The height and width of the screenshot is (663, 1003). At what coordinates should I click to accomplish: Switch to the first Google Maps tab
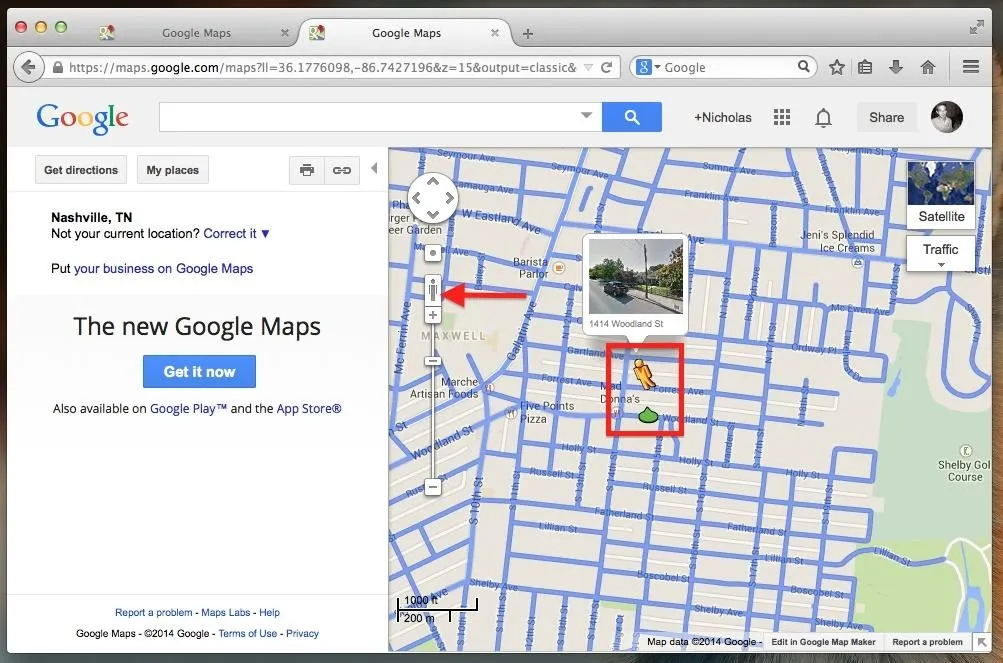click(x=196, y=33)
